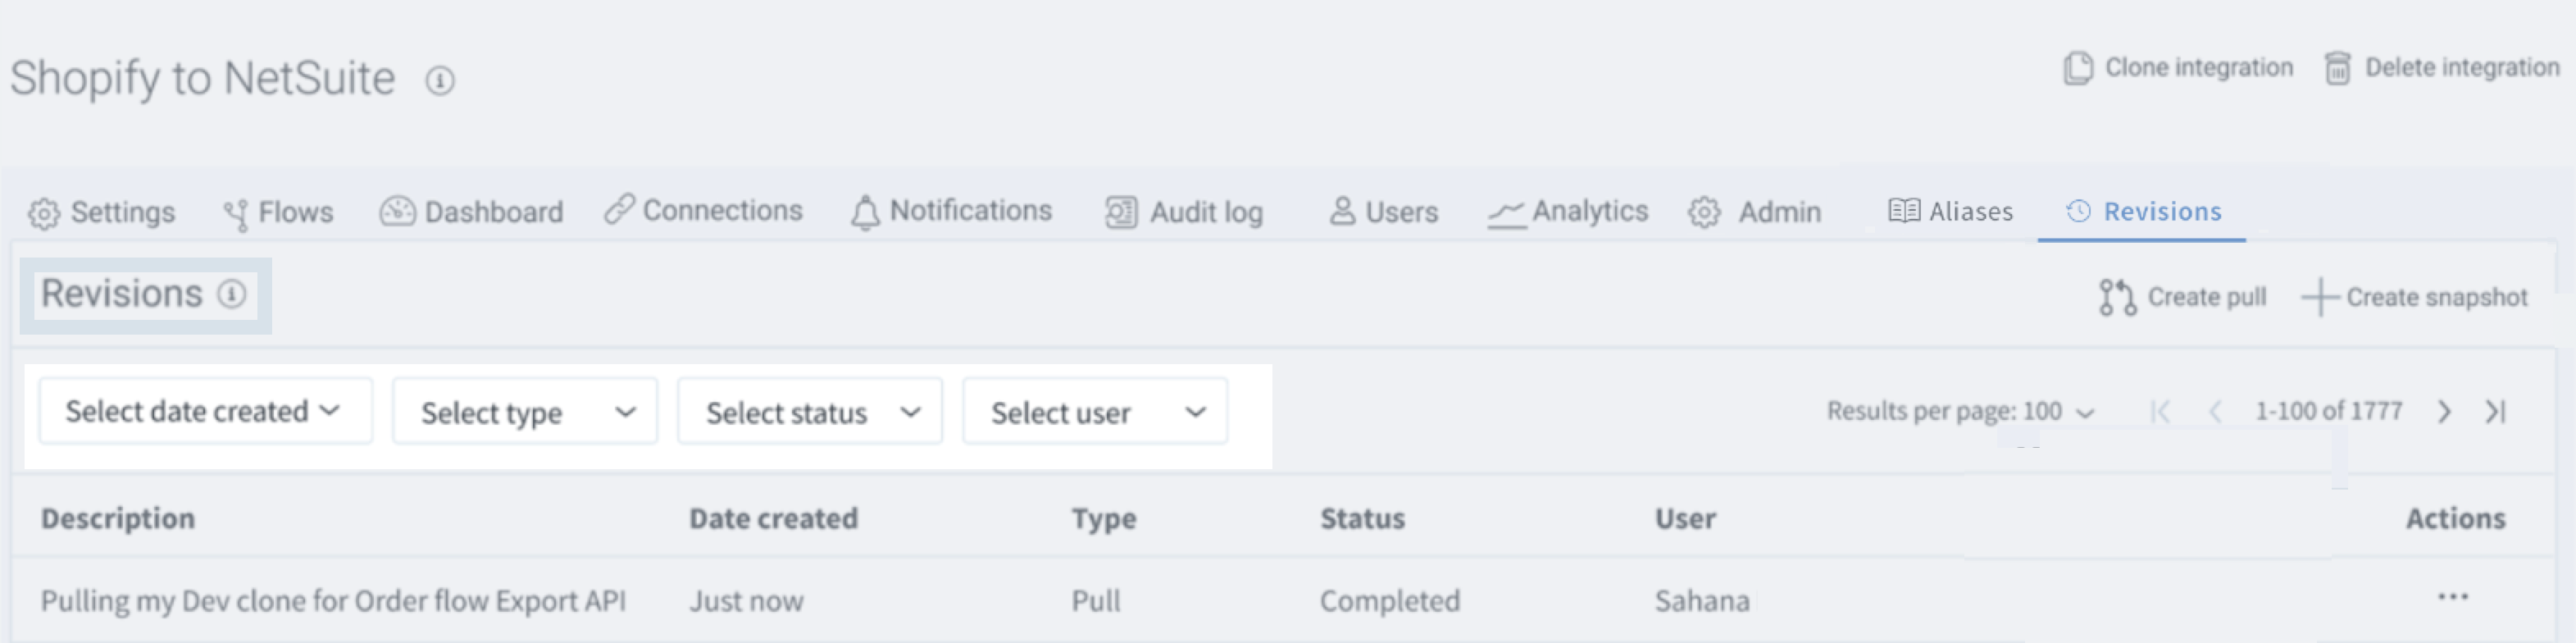2576x643 pixels.
Task: Open the Admin tab
Action: [1754, 212]
